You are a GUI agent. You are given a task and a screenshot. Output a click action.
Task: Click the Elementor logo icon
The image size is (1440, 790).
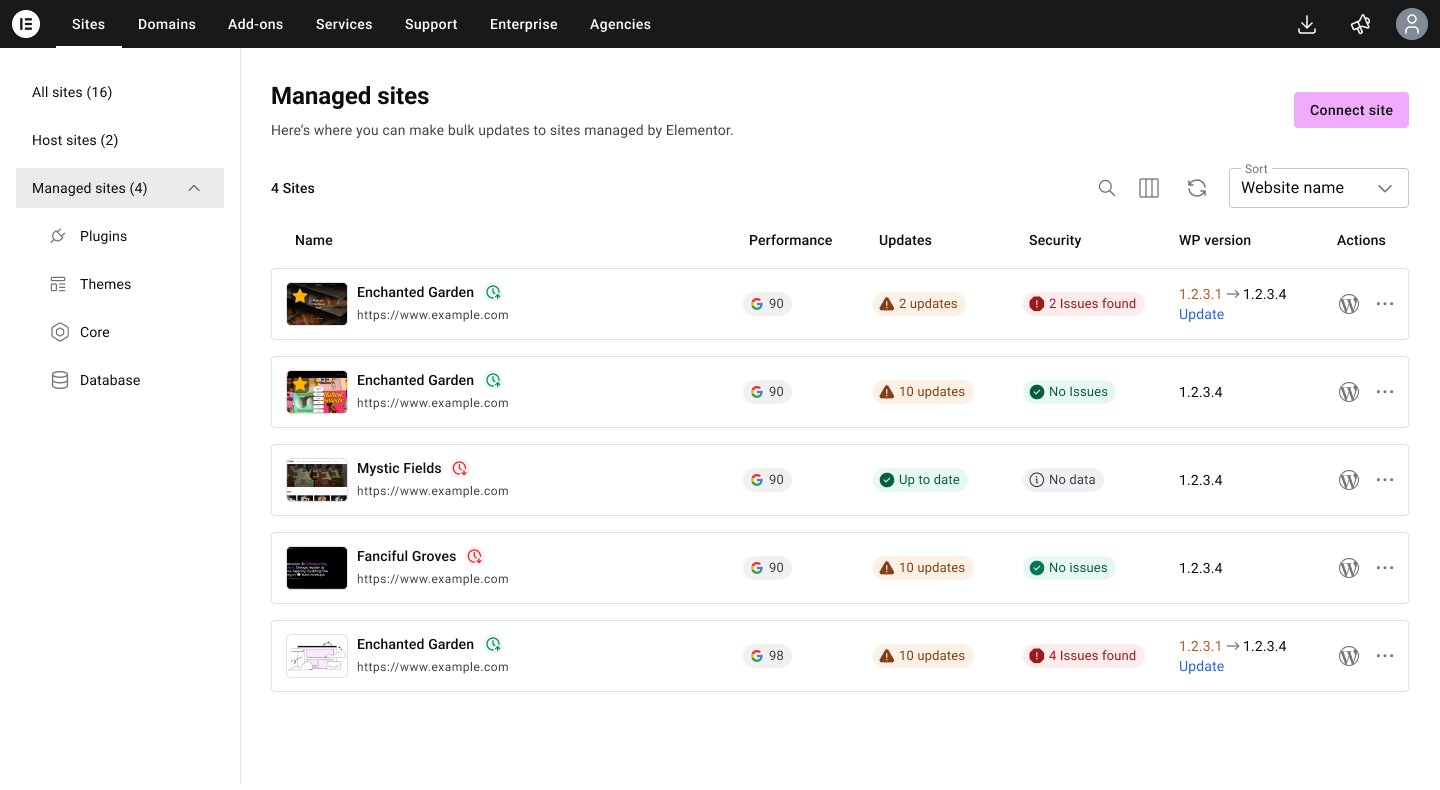pos(26,24)
